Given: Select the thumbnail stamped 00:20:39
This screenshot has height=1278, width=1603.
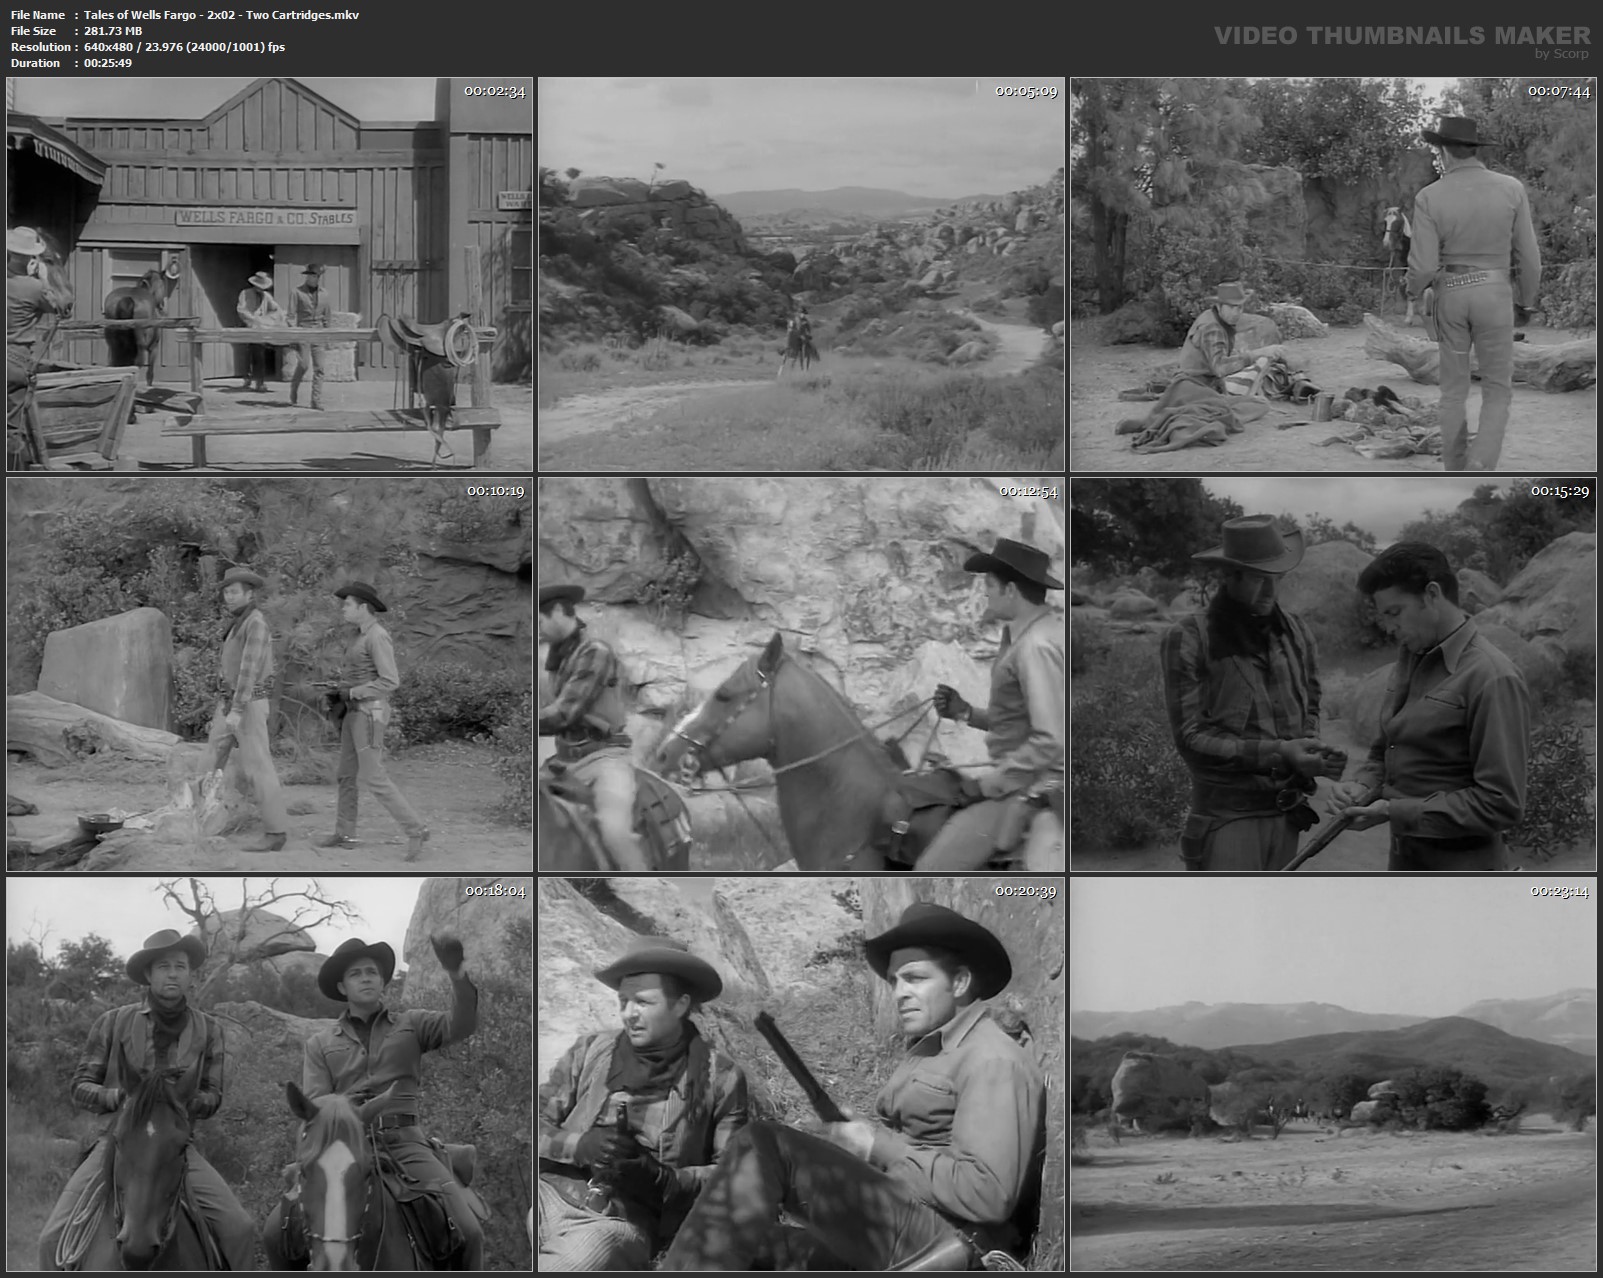Looking at the screenshot, I should pyautogui.click(x=801, y=1074).
